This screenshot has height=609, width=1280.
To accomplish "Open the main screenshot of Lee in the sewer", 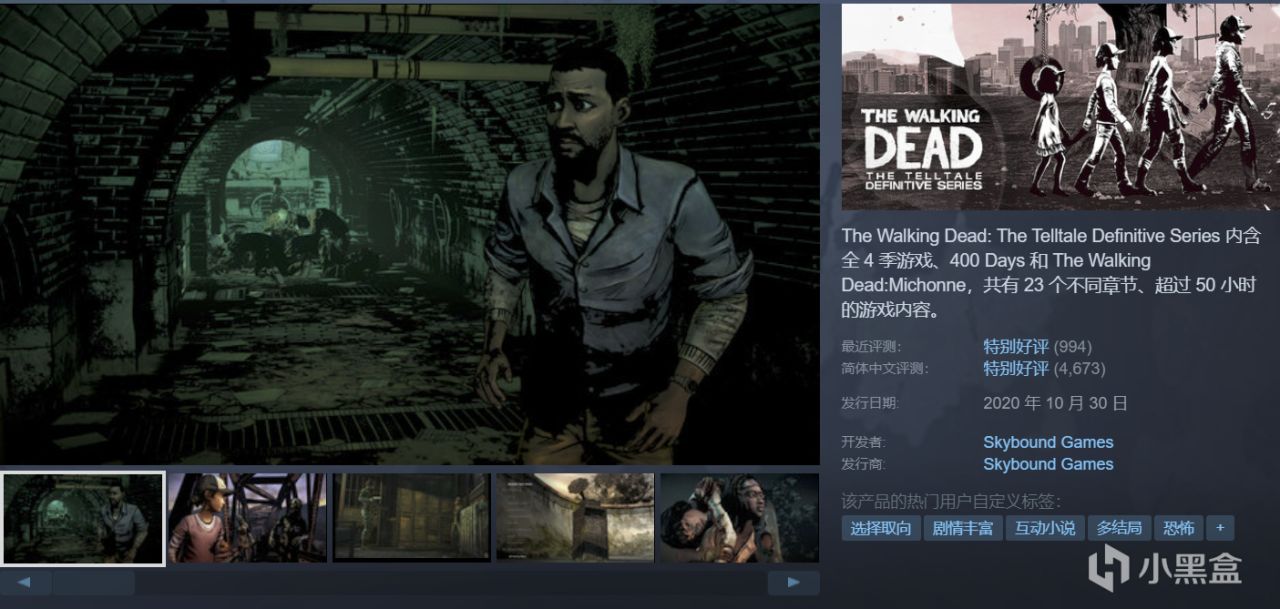I will (x=410, y=234).
